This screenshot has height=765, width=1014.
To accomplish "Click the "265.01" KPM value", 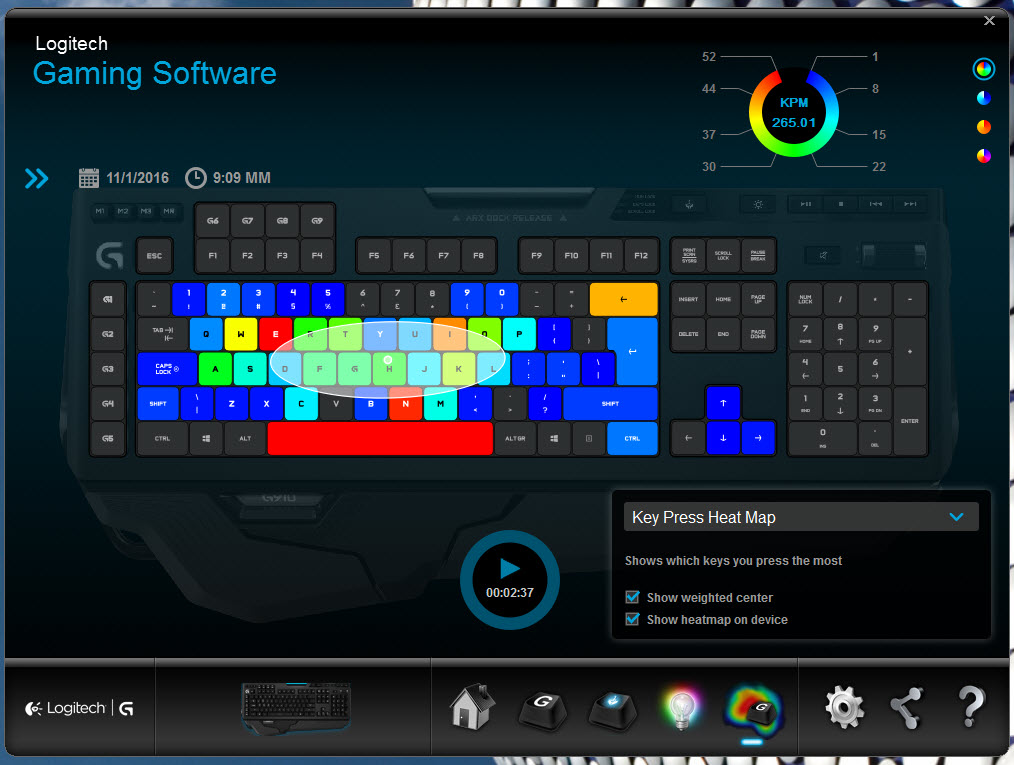I will click(x=793, y=122).
